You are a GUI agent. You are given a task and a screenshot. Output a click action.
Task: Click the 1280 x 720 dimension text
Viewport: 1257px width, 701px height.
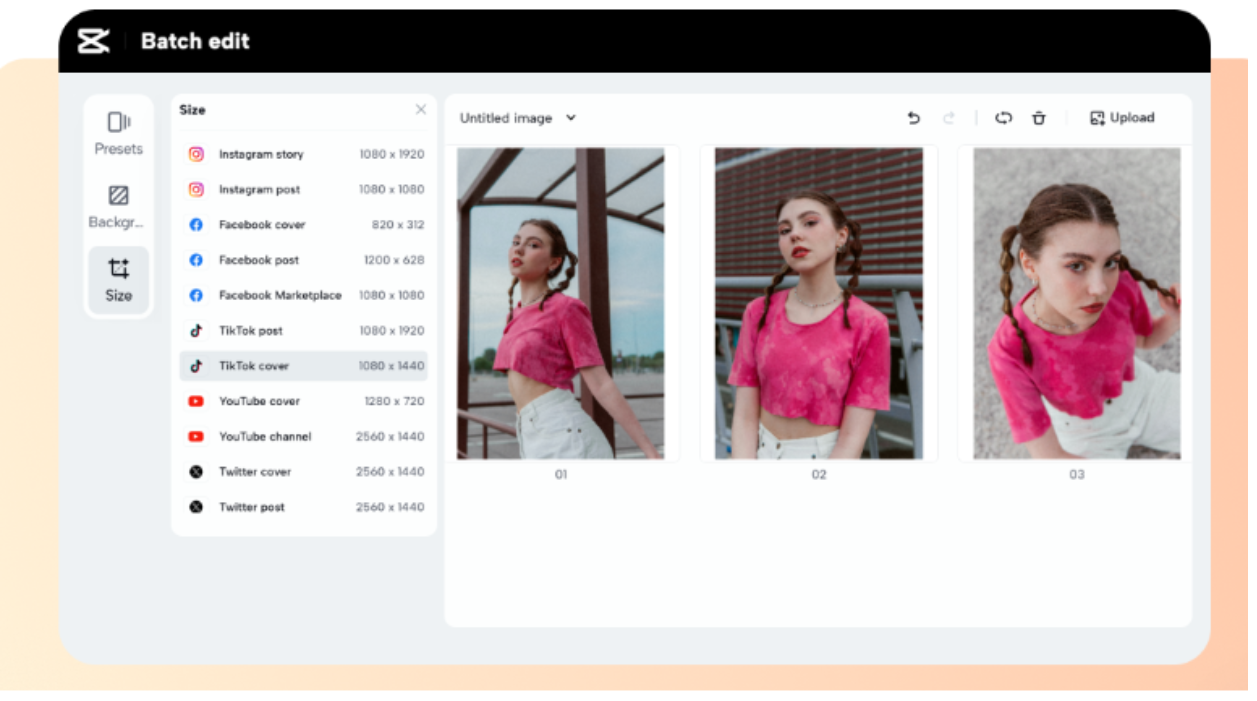coord(394,401)
